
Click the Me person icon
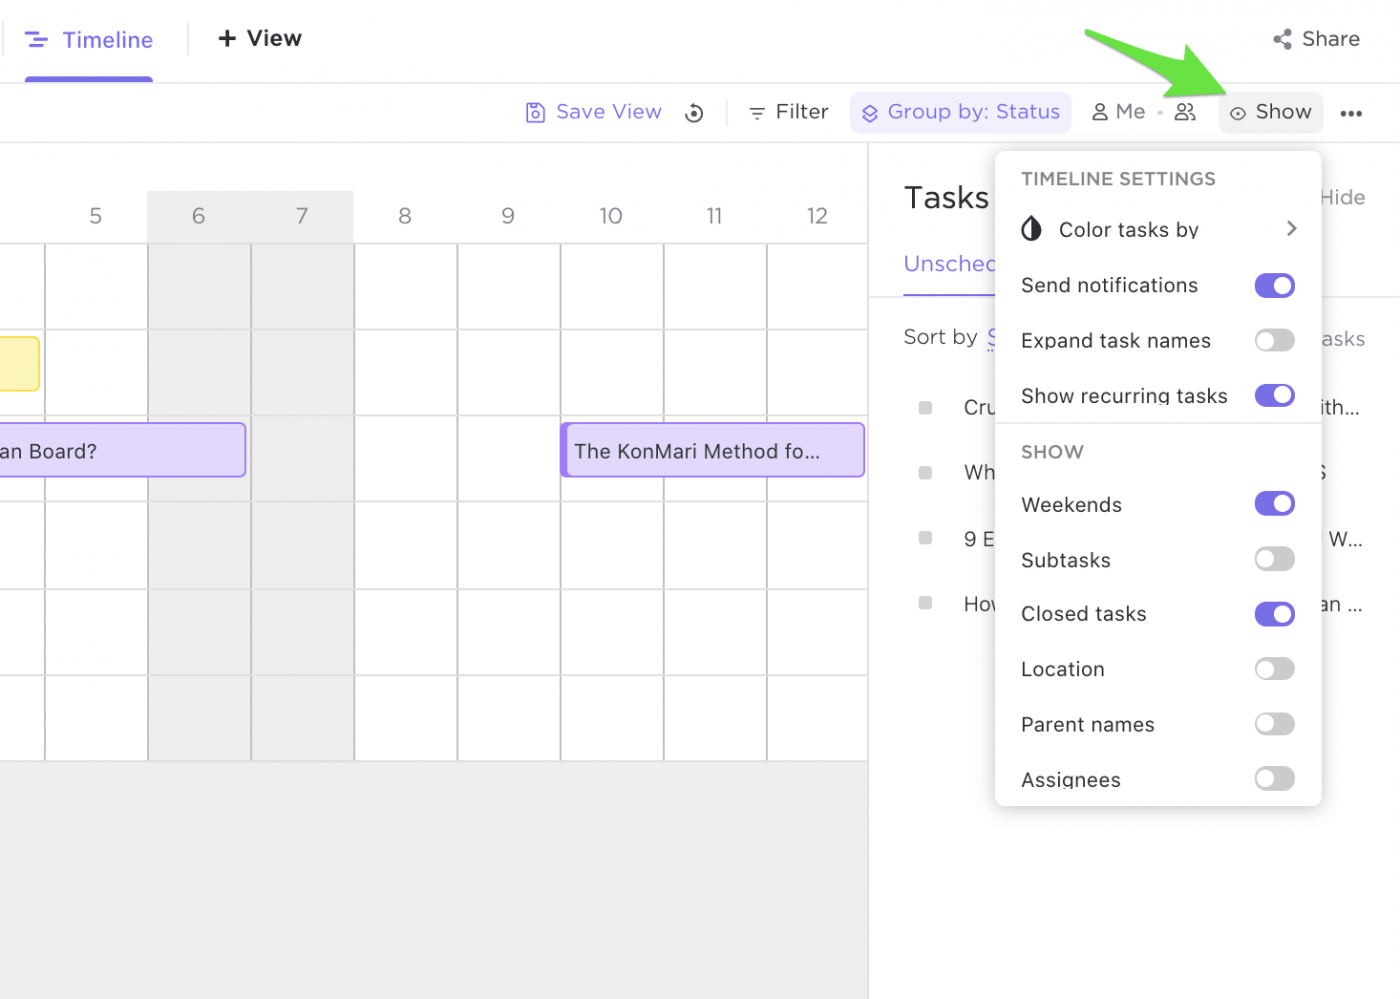pos(1100,112)
